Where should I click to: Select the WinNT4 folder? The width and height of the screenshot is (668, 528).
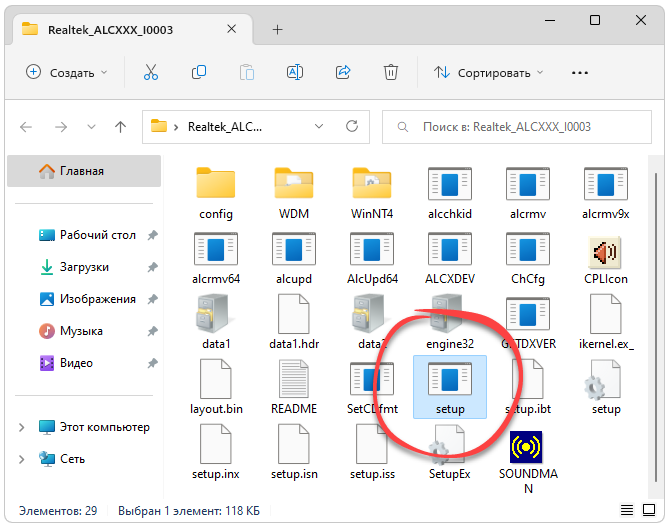pos(372,193)
